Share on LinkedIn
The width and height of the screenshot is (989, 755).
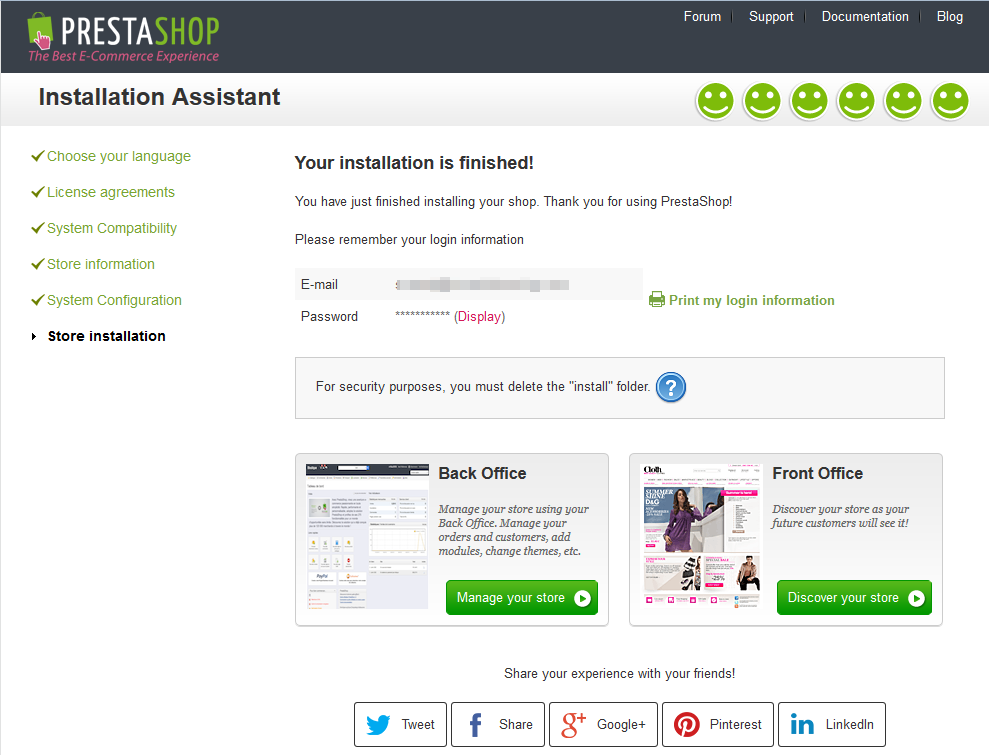point(832,724)
